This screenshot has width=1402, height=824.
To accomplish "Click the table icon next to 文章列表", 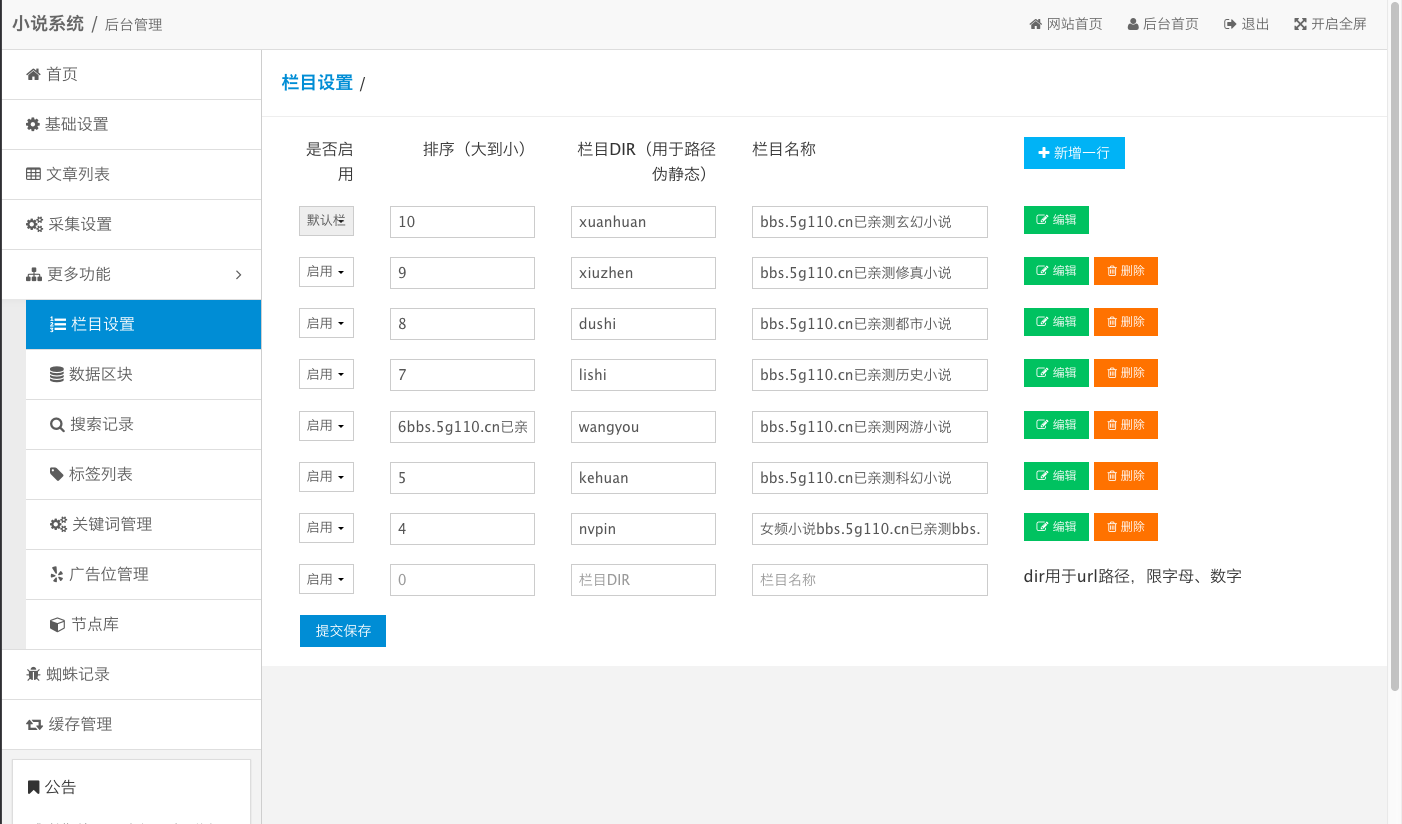I will (x=33, y=174).
